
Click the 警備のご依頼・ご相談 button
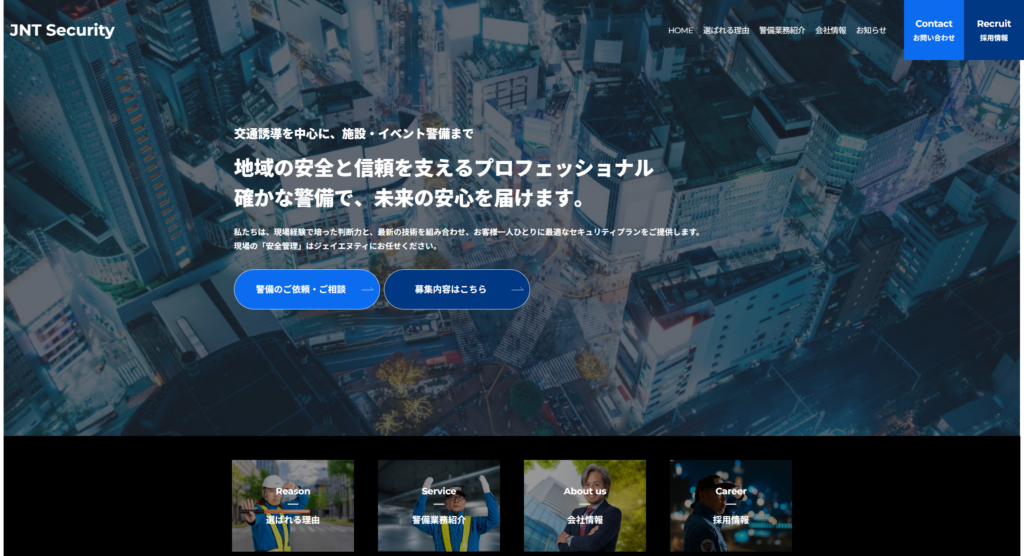pos(307,289)
